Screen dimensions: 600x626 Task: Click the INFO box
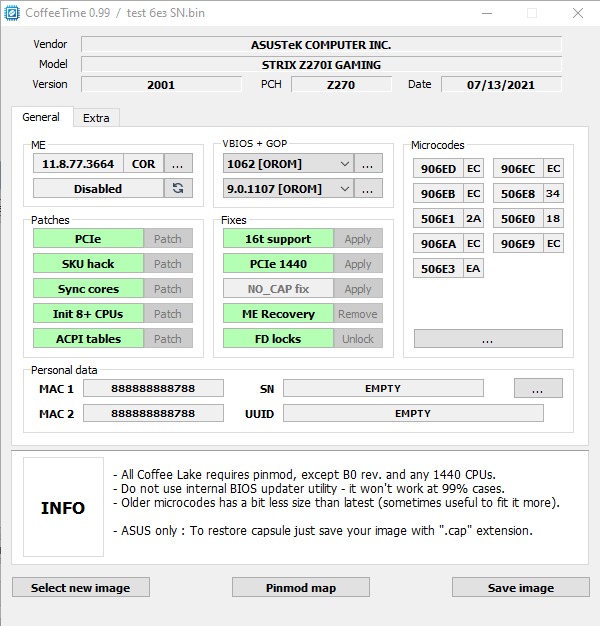[x=63, y=507]
